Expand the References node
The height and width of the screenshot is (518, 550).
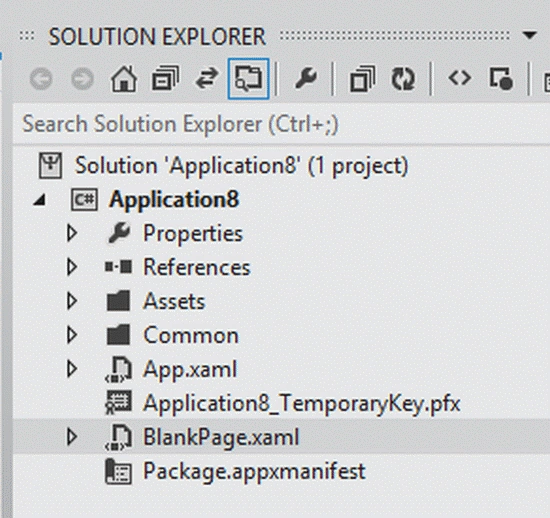pos(72,267)
